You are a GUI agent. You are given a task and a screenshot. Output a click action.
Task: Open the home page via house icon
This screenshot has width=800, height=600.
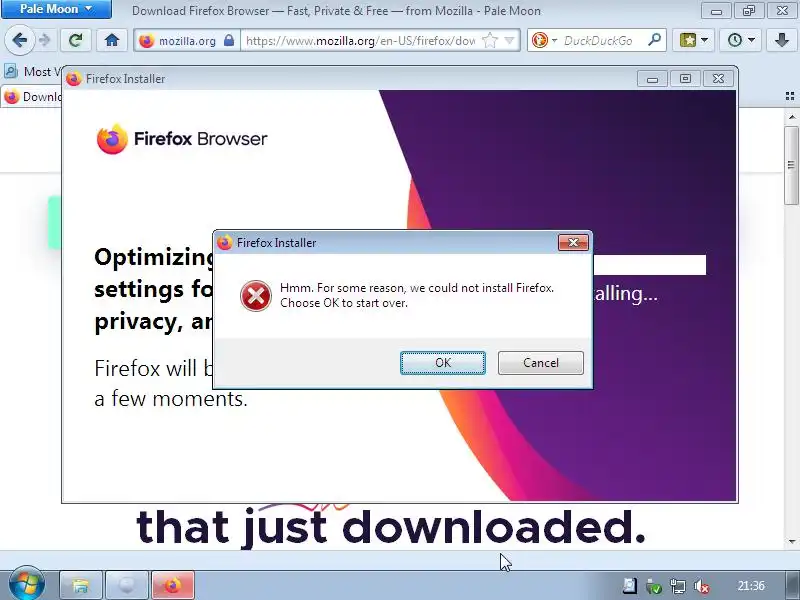[112, 40]
